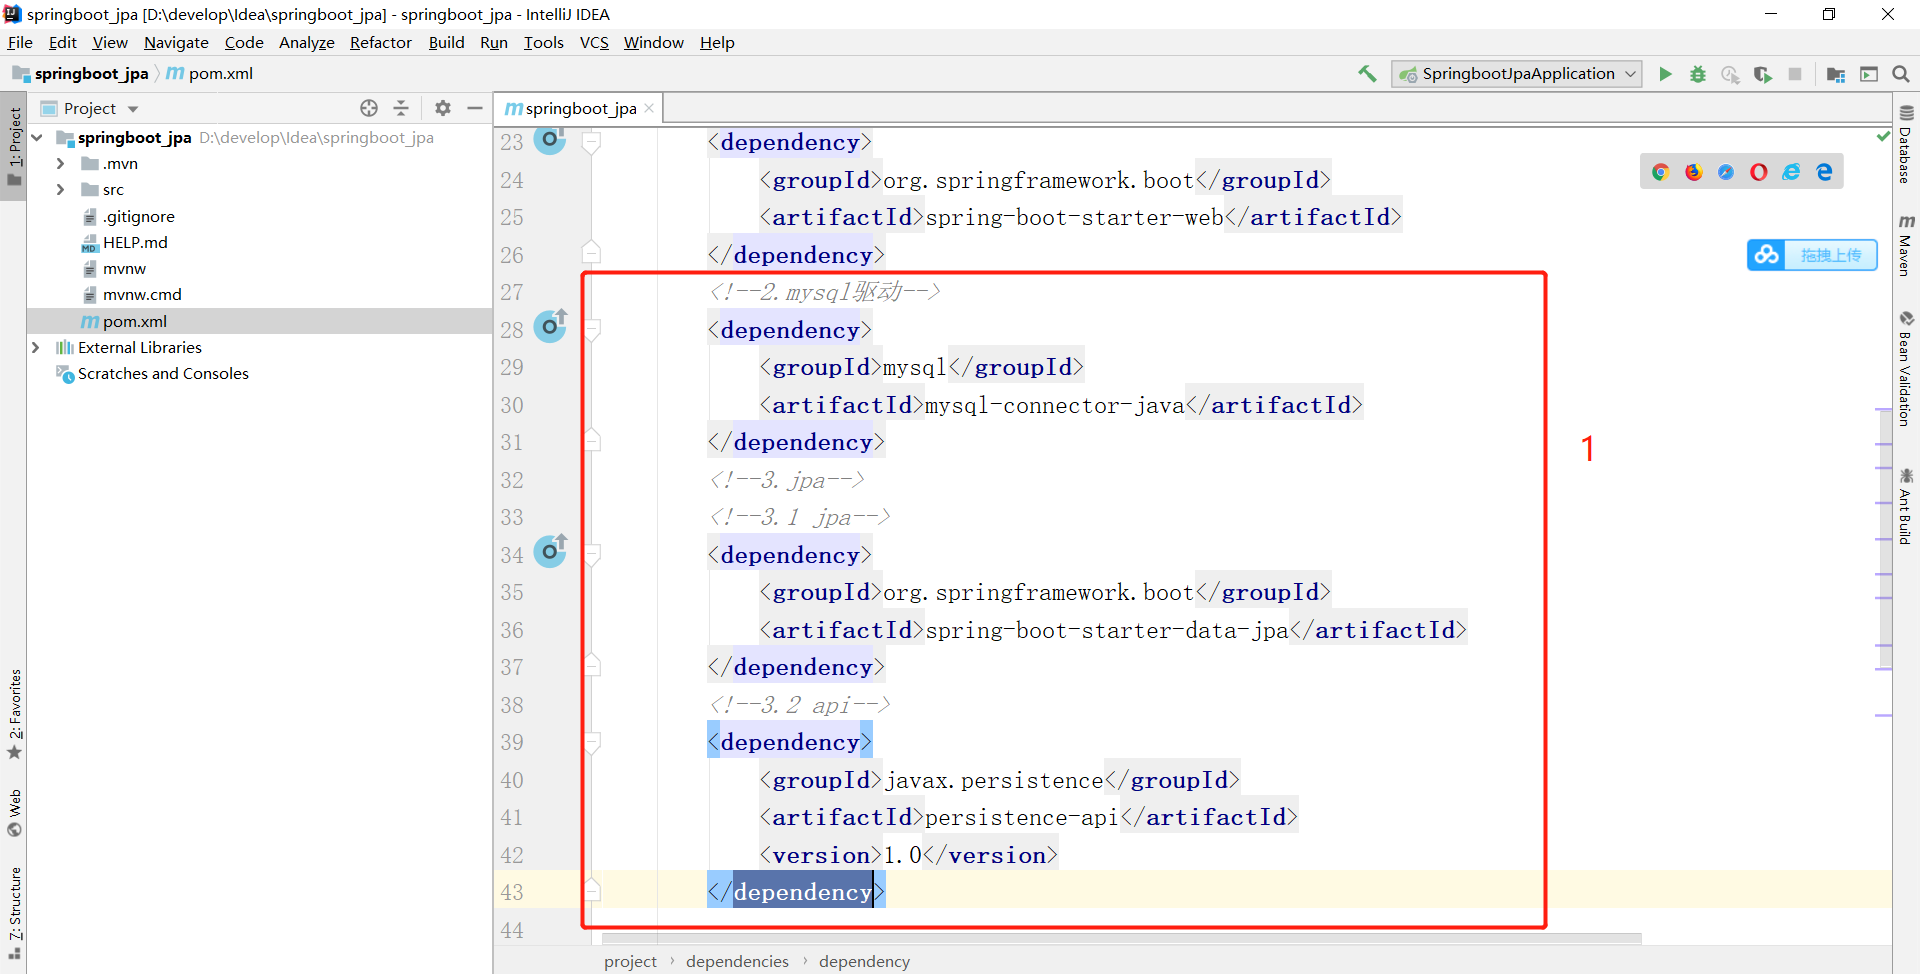The height and width of the screenshot is (974, 1920).
Task: Click 'dependencies' in the editor breadcrumb
Action: 737,961
